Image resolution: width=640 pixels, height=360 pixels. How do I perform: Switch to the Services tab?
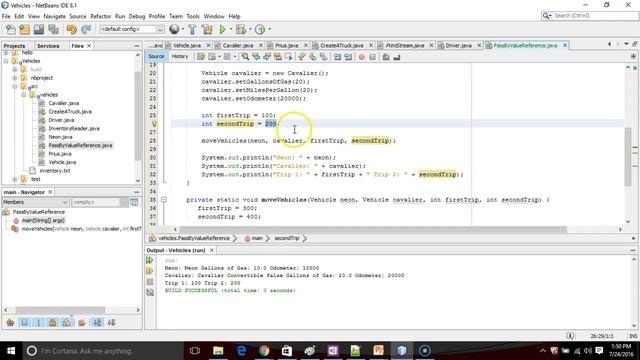click(x=48, y=46)
